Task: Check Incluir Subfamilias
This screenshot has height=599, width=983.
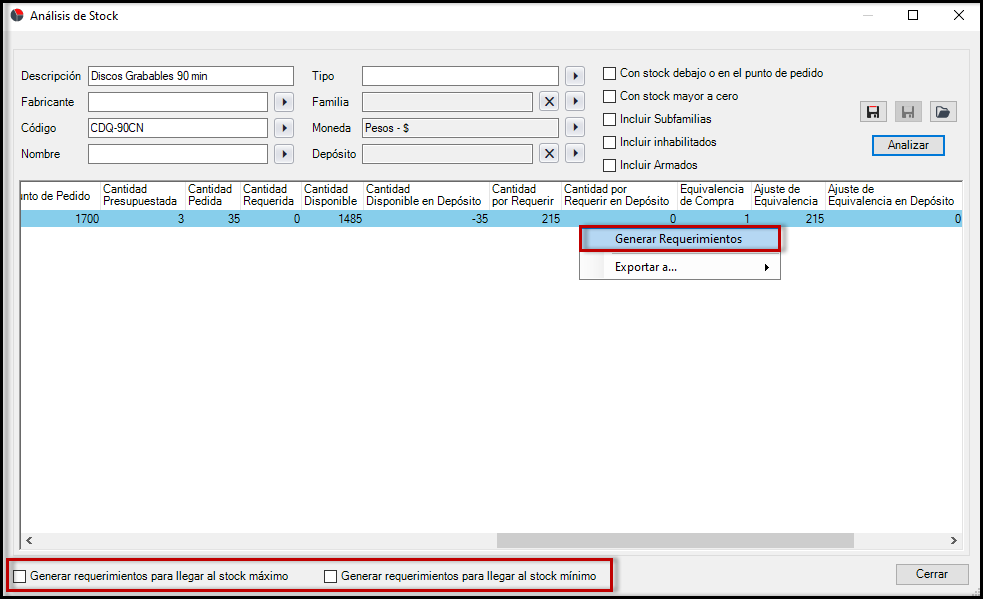Action: pos(609,119)
